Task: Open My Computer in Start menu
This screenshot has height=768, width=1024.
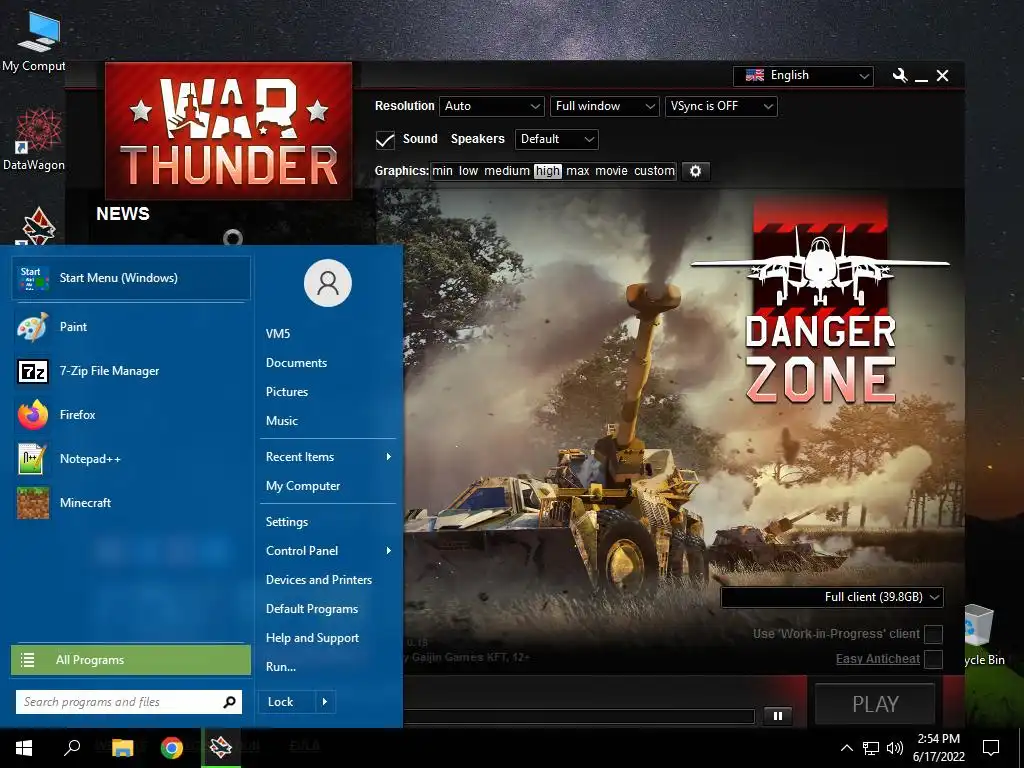Action: point(303,486)
